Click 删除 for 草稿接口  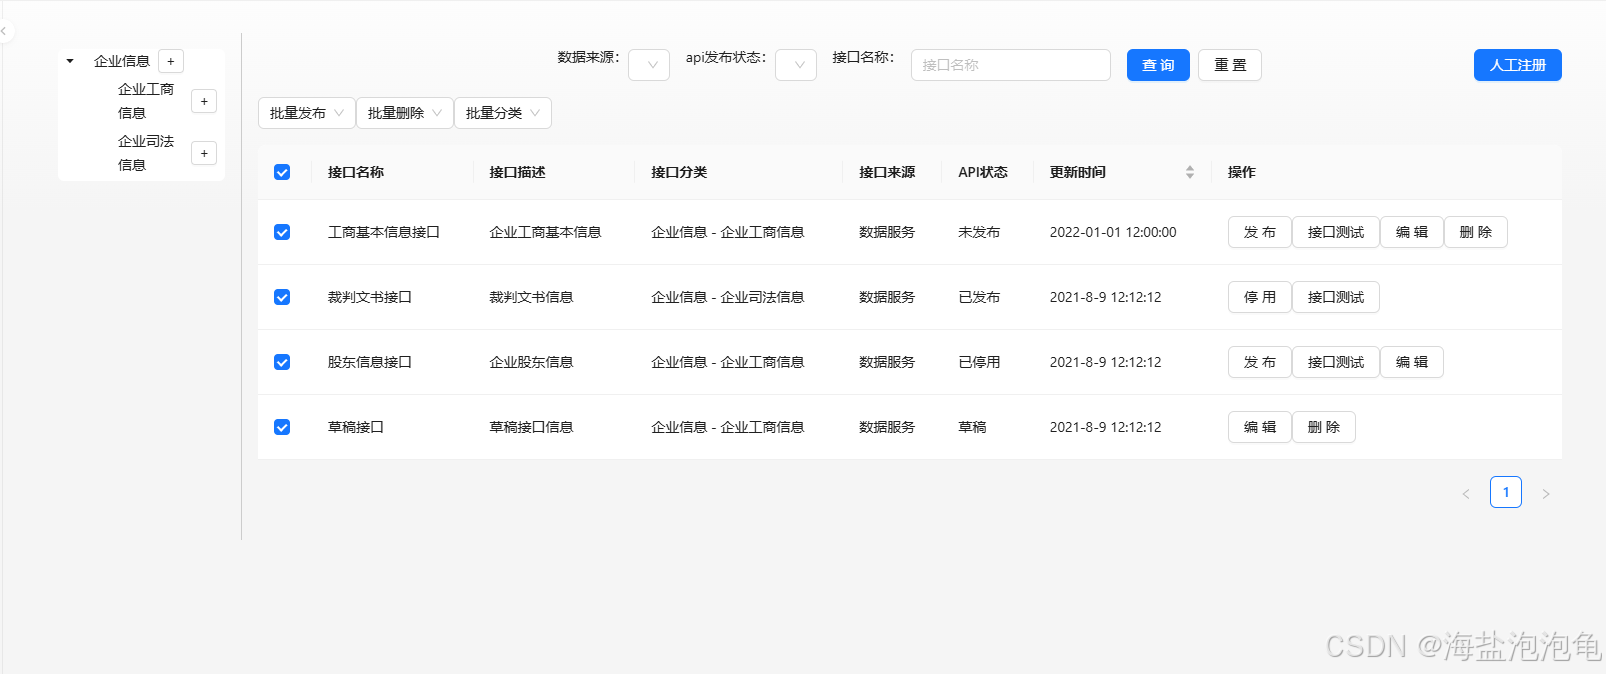coord(1324,427)
